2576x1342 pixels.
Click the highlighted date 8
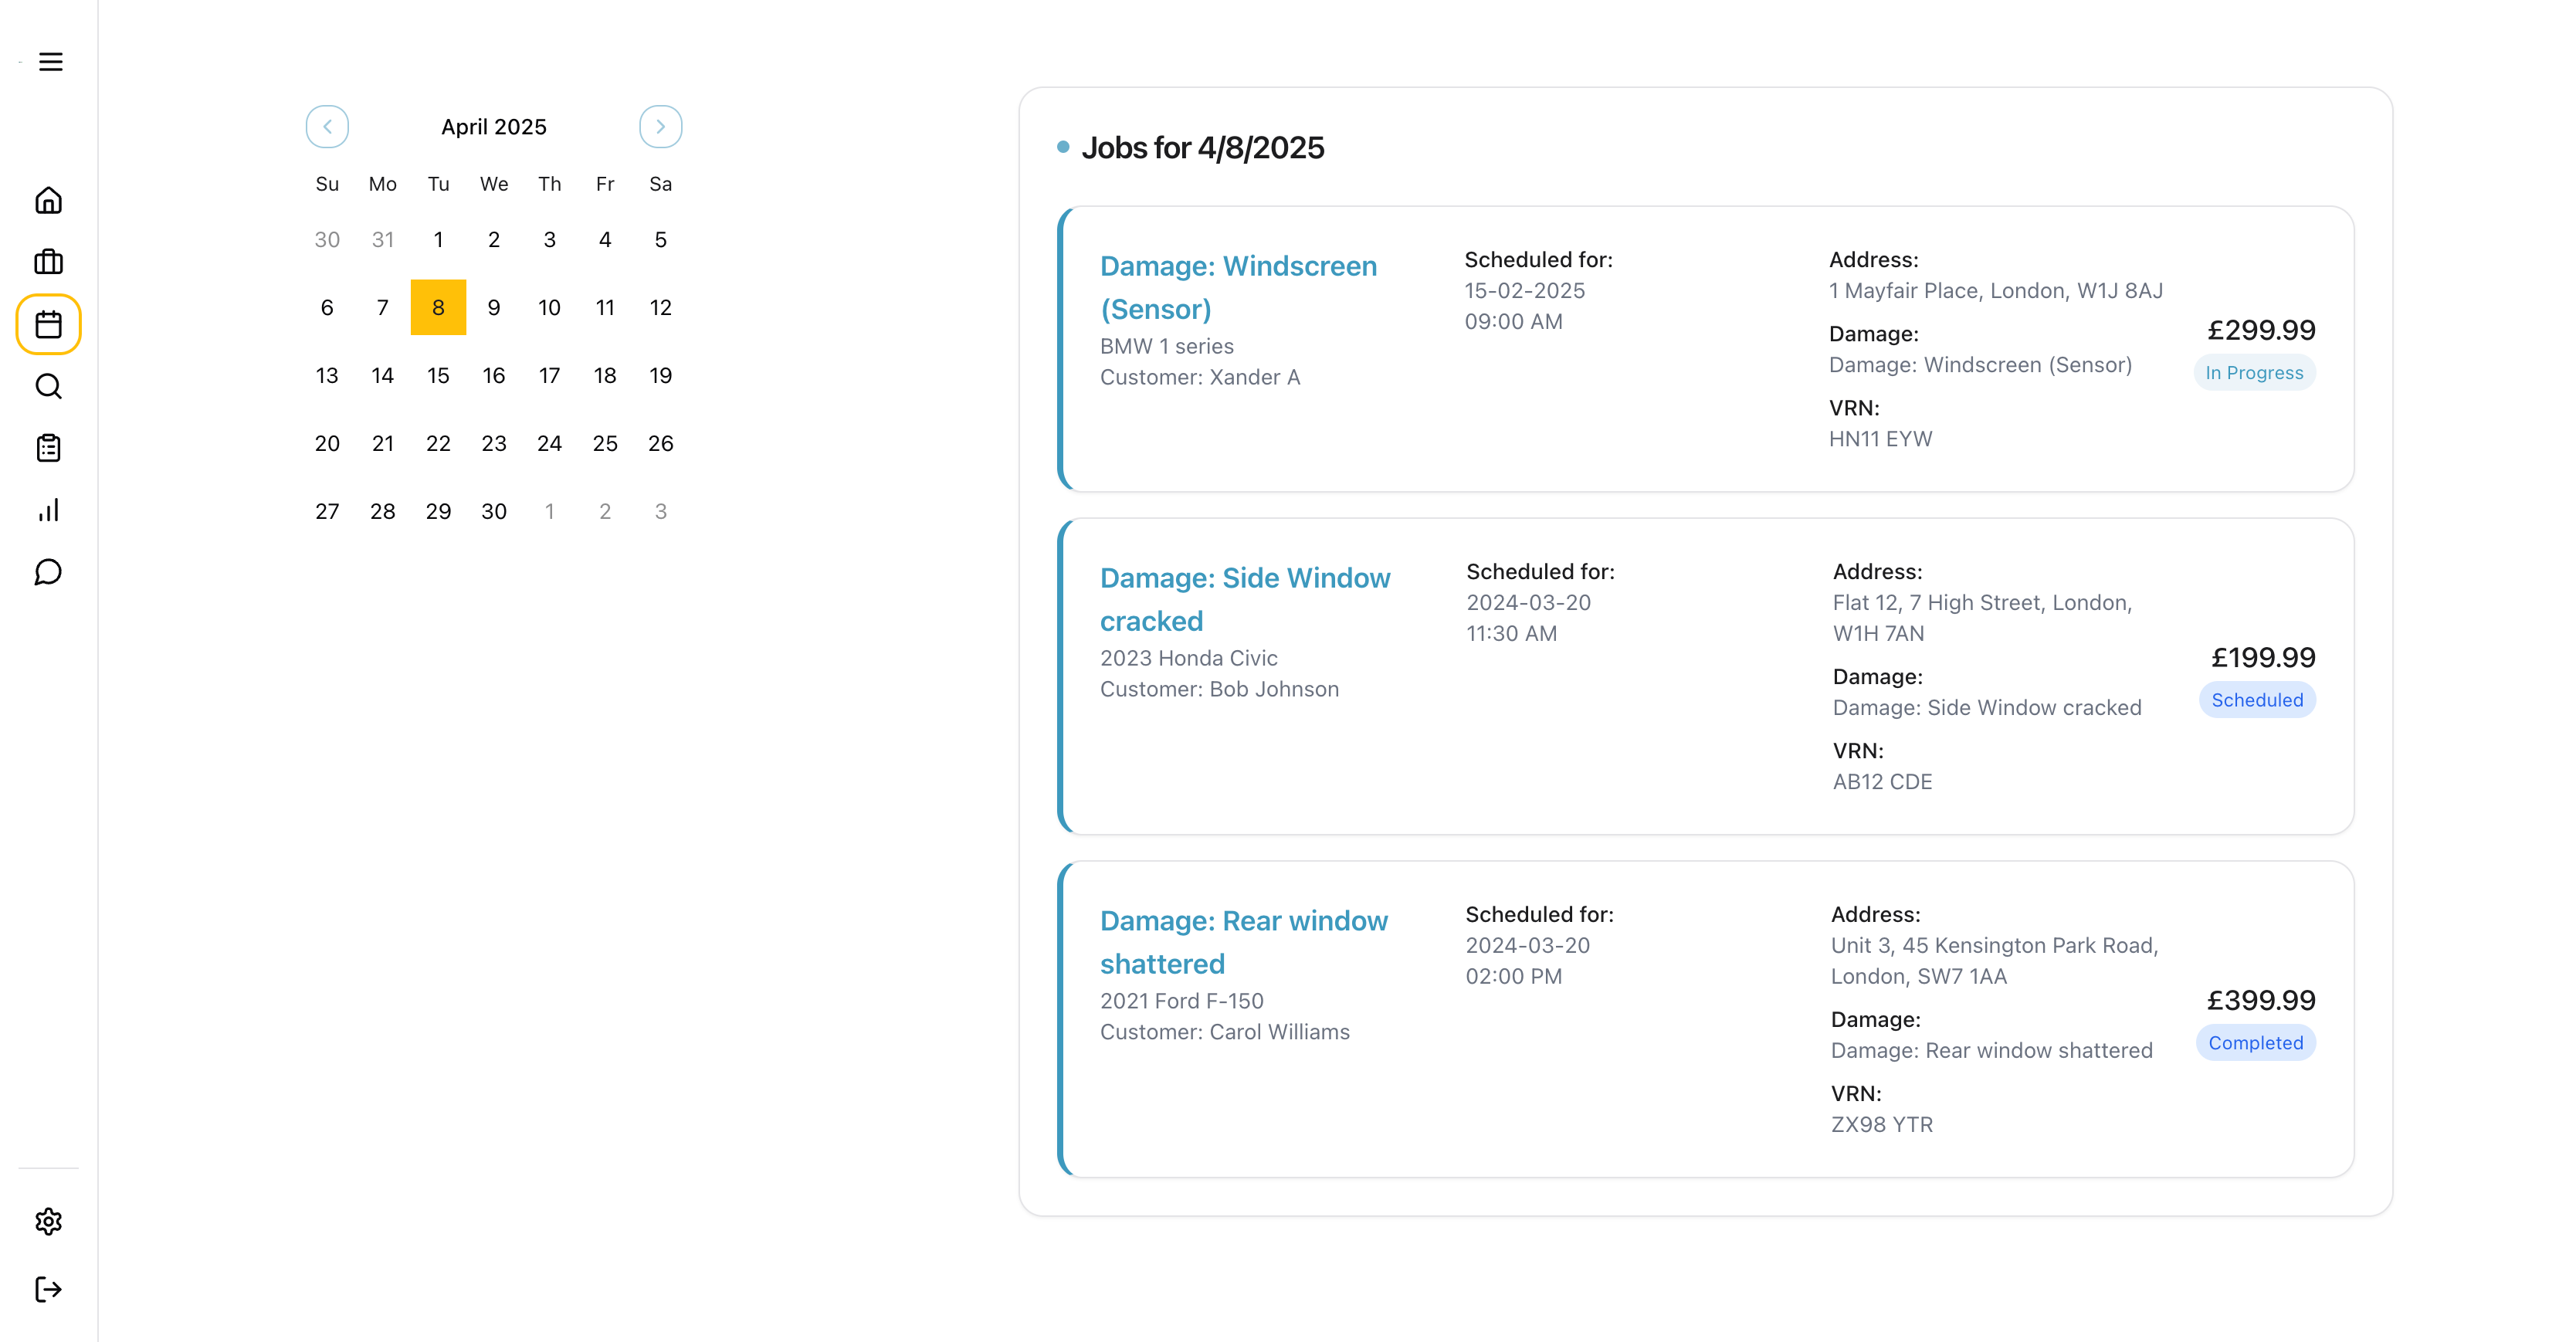[438, 307]
